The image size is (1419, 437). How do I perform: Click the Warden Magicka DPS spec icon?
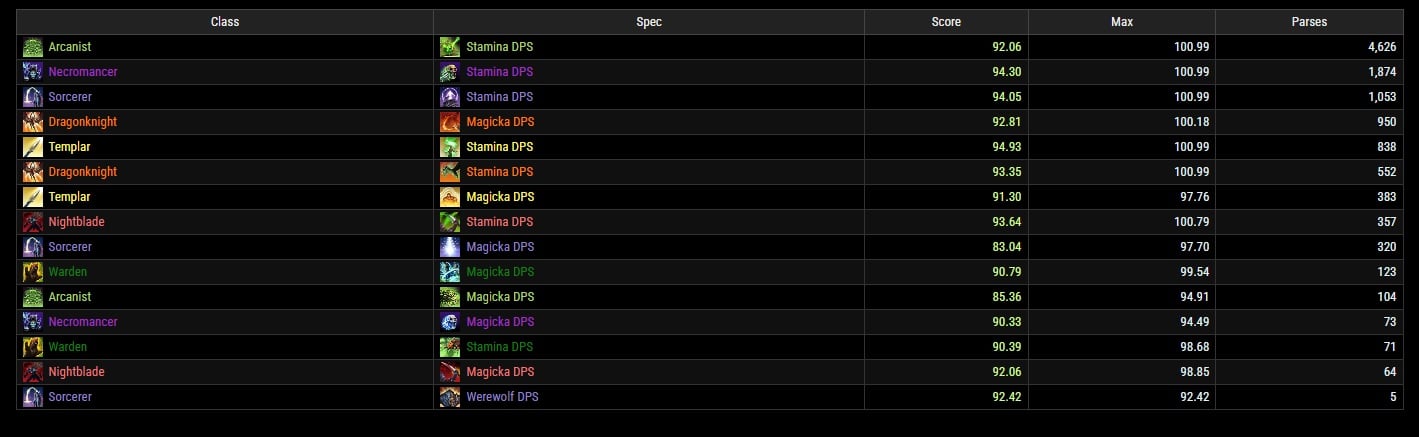[x=450, y=272]
